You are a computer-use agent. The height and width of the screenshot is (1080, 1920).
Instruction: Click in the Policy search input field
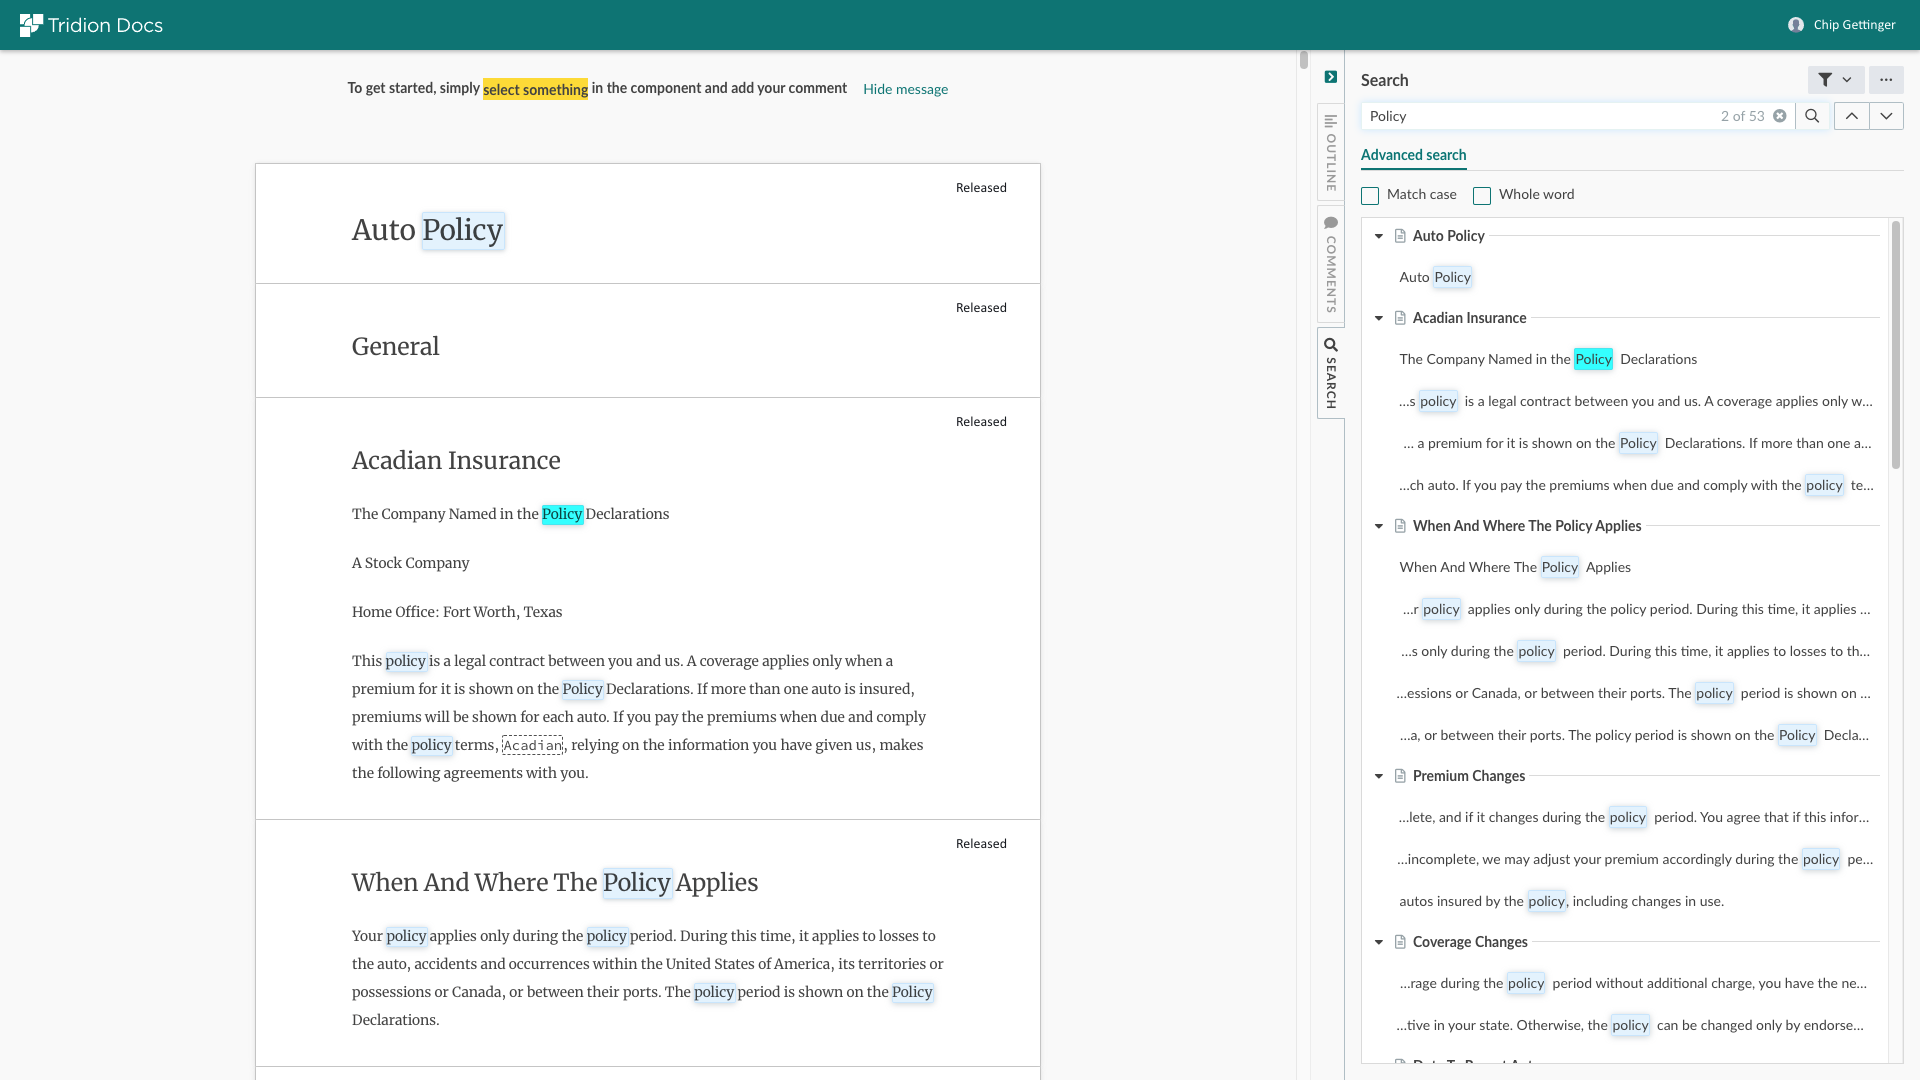pyautogui.click(x=1540, y=116)
